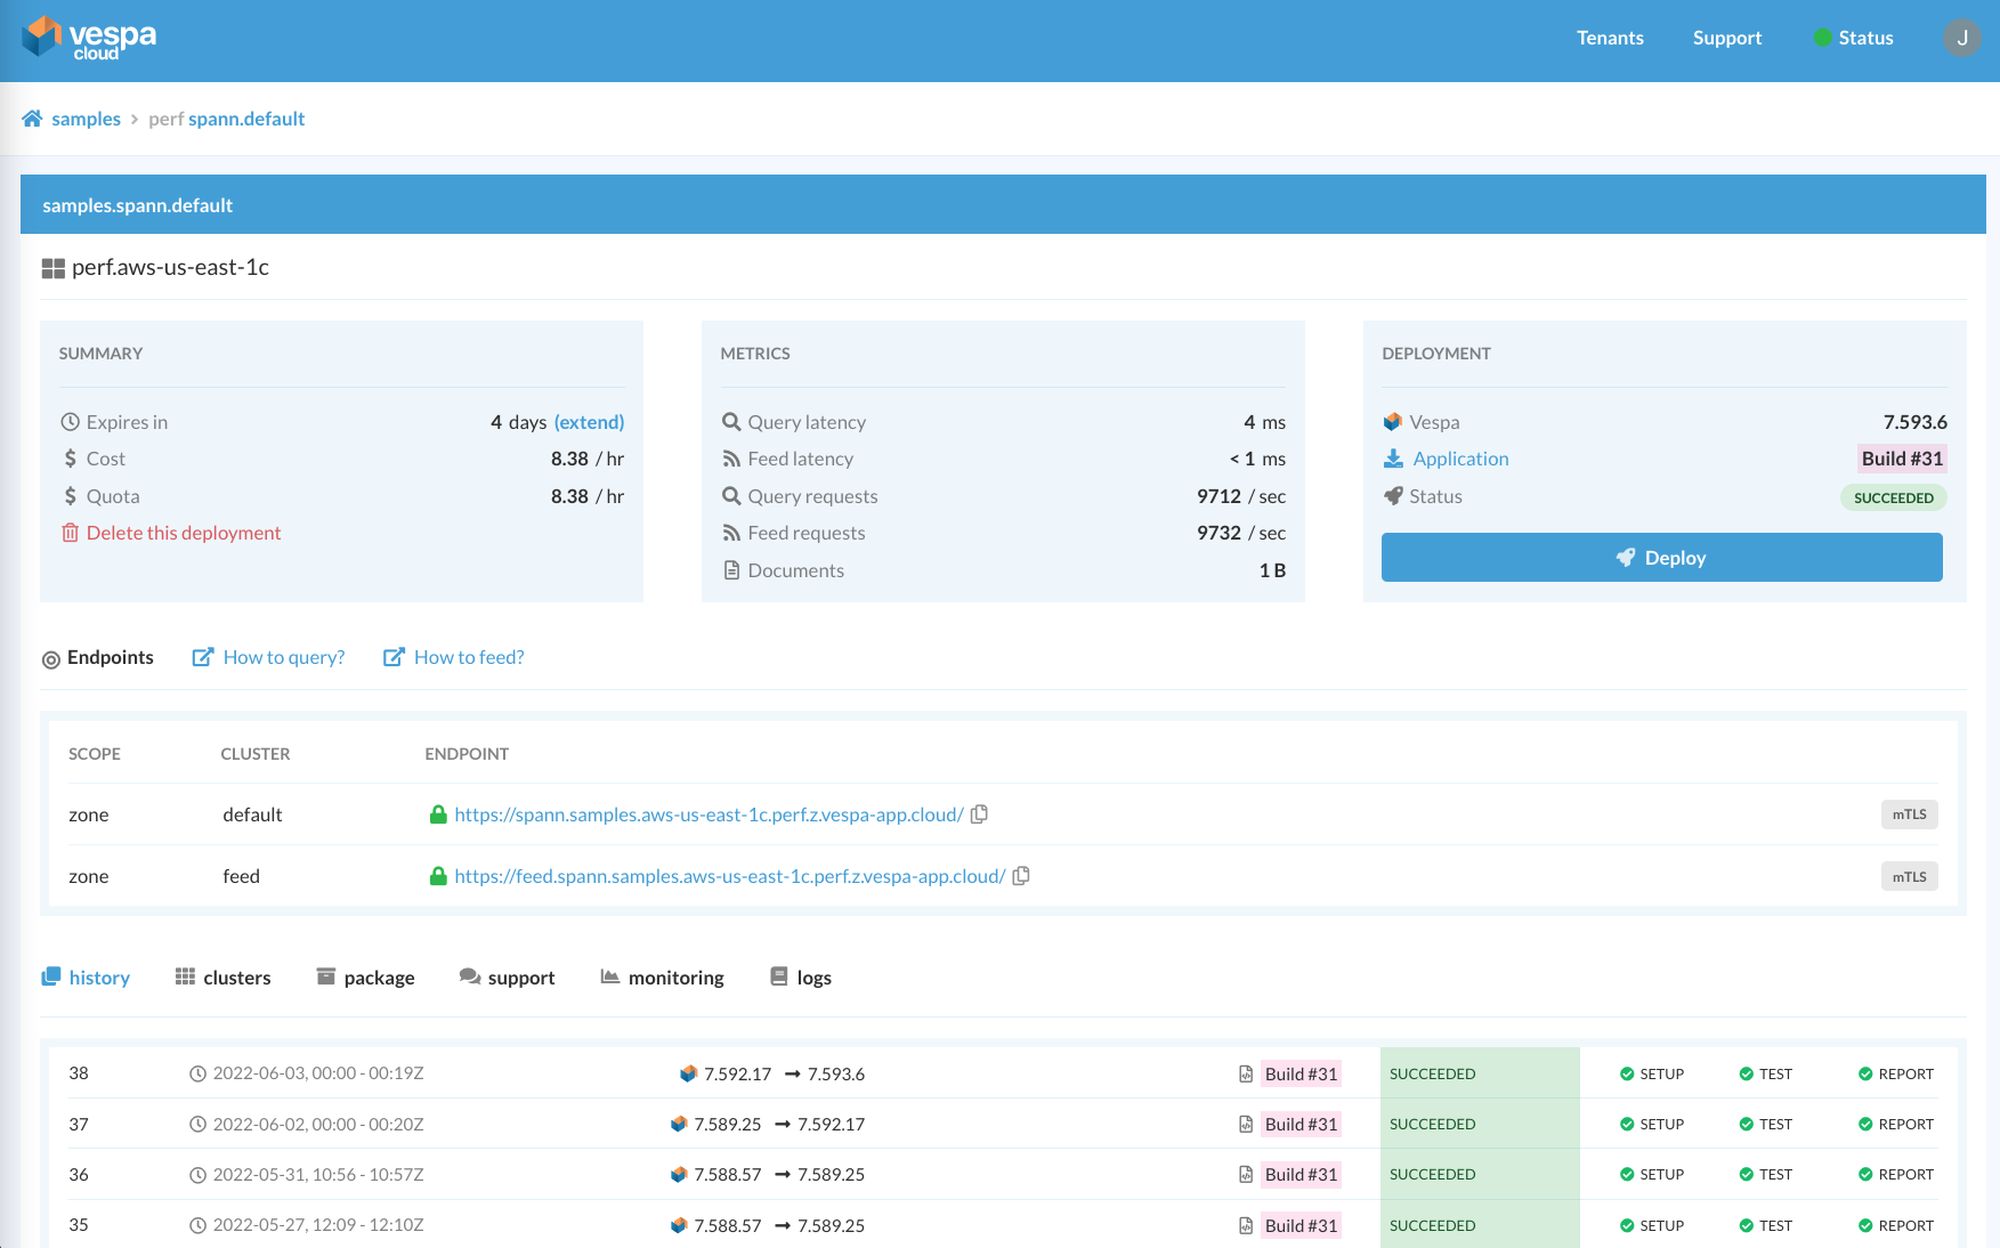The width and height of the screenshot is (2000, 1248).
Task: Click the trash icon for delete deployment
Action: point(70,533)
